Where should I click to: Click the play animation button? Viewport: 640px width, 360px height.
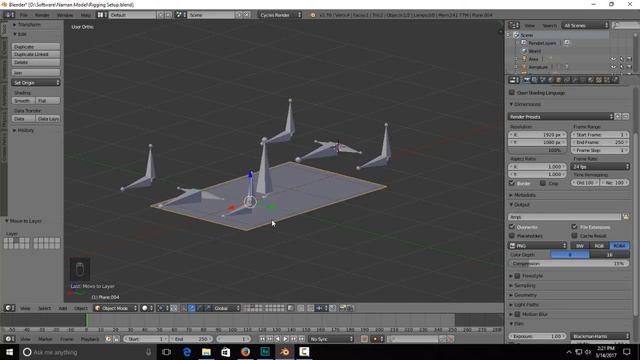pyautogui.click(x=285, y=339)
